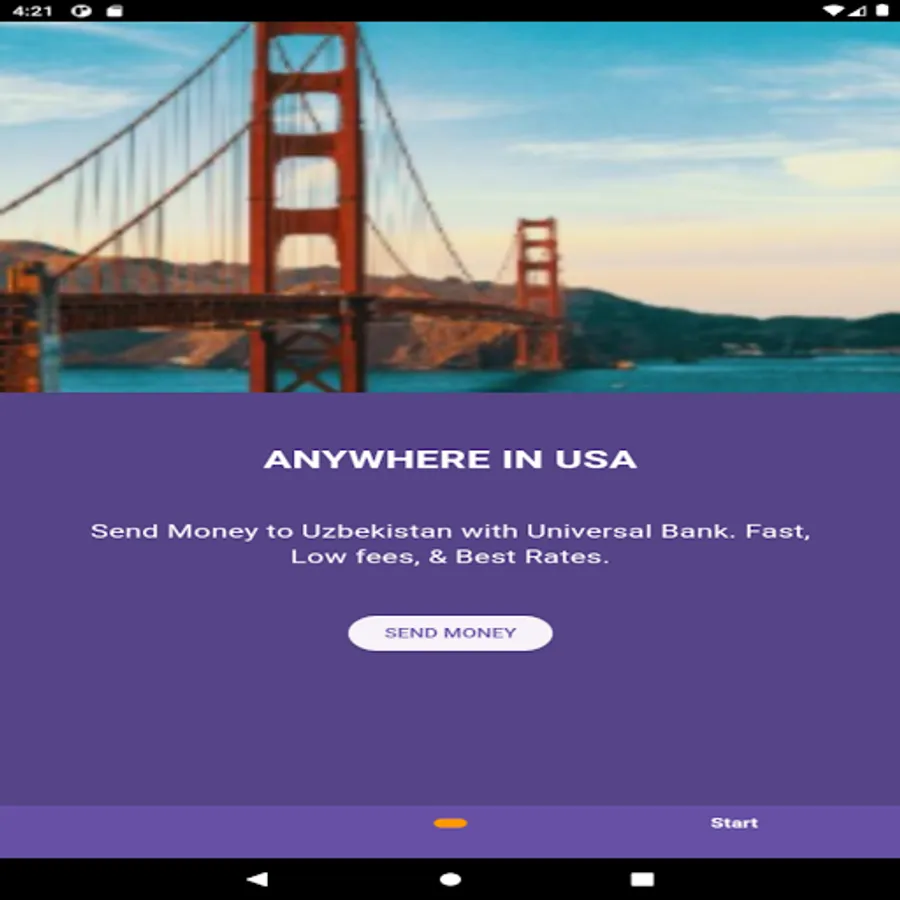The width and height of the screenshot is (900, 900).
Task: Tap the Wi-Fi status icon
Action: point(832,10)
